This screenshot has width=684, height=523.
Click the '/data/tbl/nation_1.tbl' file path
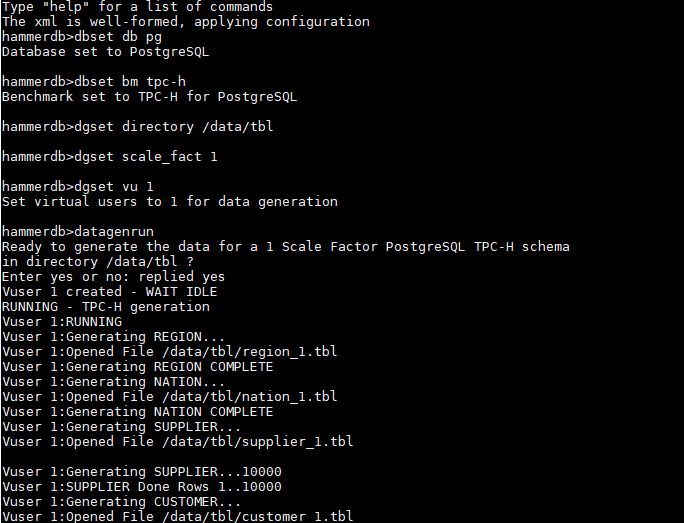(250, 397)
